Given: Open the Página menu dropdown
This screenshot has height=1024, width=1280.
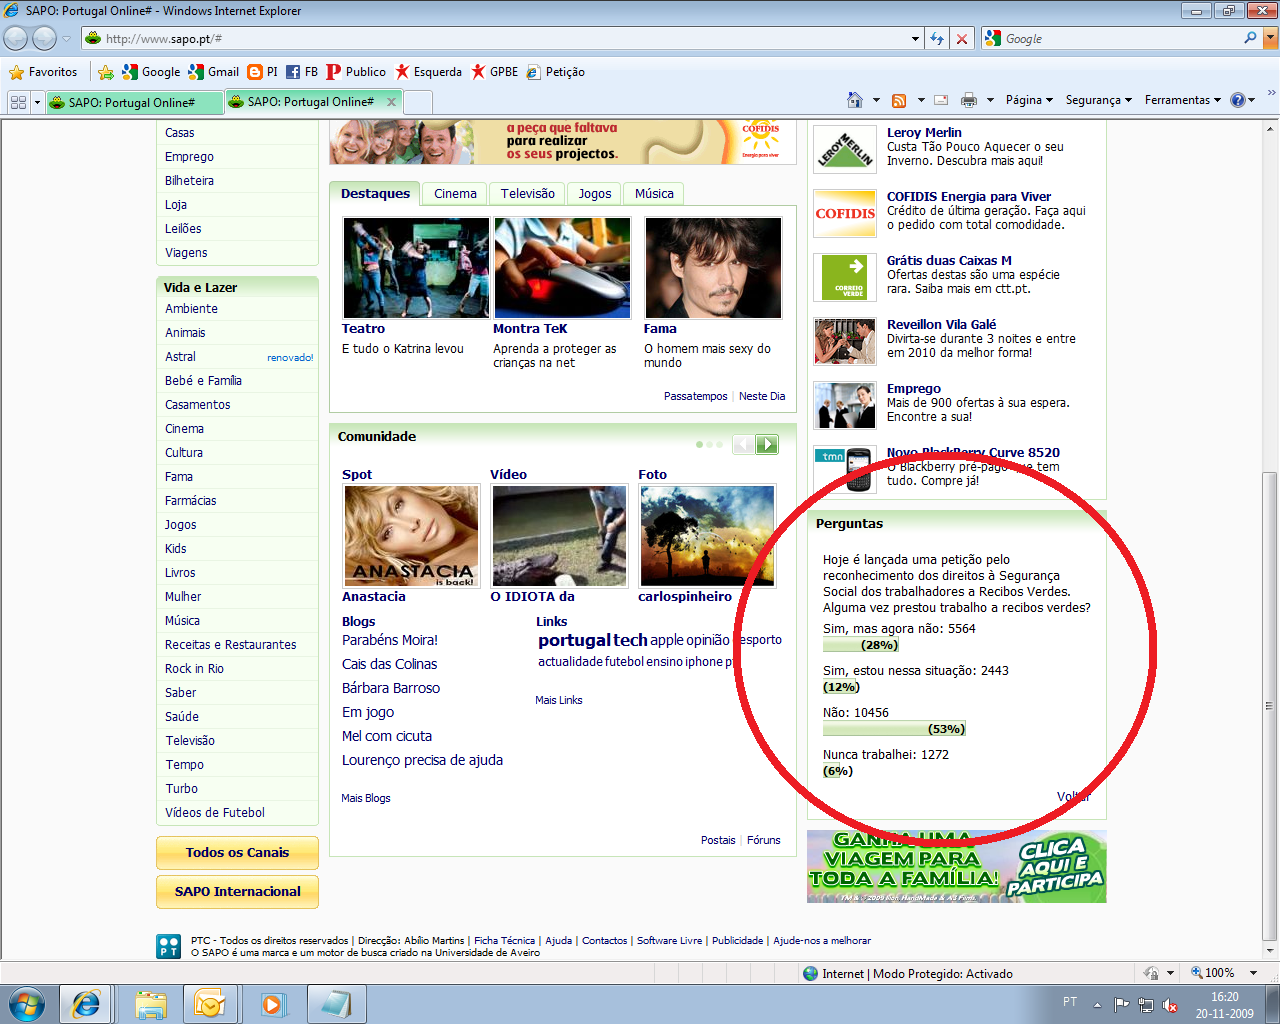Looking at the screenshot, I should click(1029, 100).
